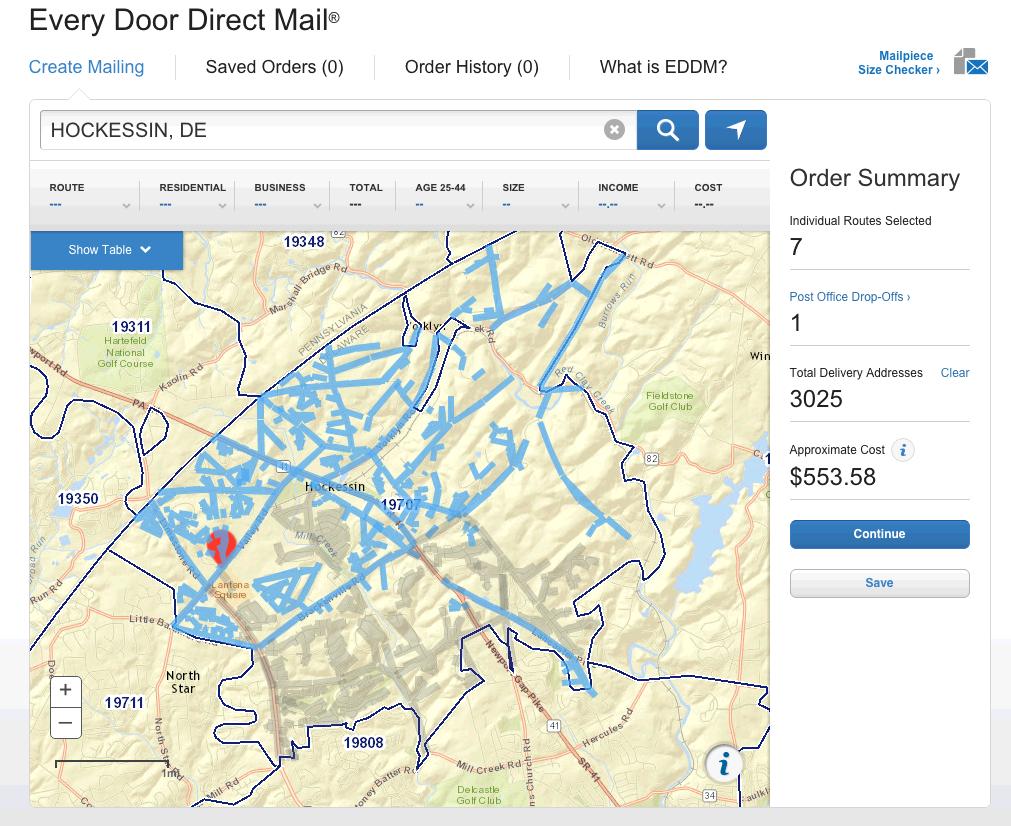Click the 19808 ZIP label on the map
1011x826 pixels.
coord(364,743)
